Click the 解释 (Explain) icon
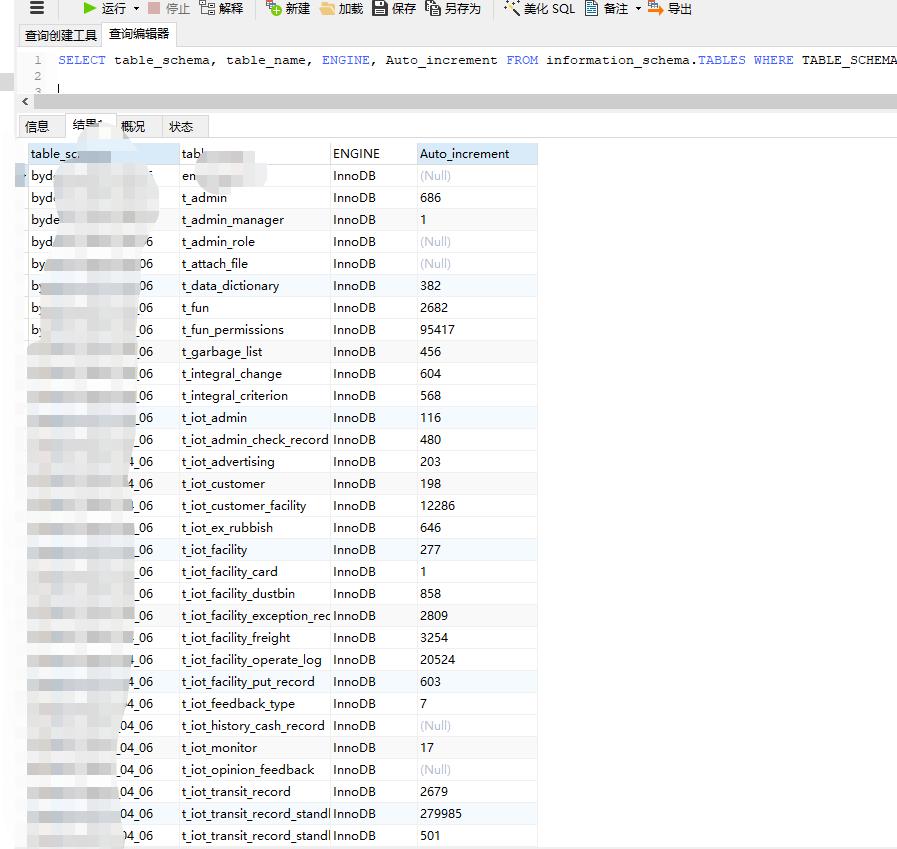Image resolution: width=897 pixels, height=849 pixels. (x=218, y=9)
